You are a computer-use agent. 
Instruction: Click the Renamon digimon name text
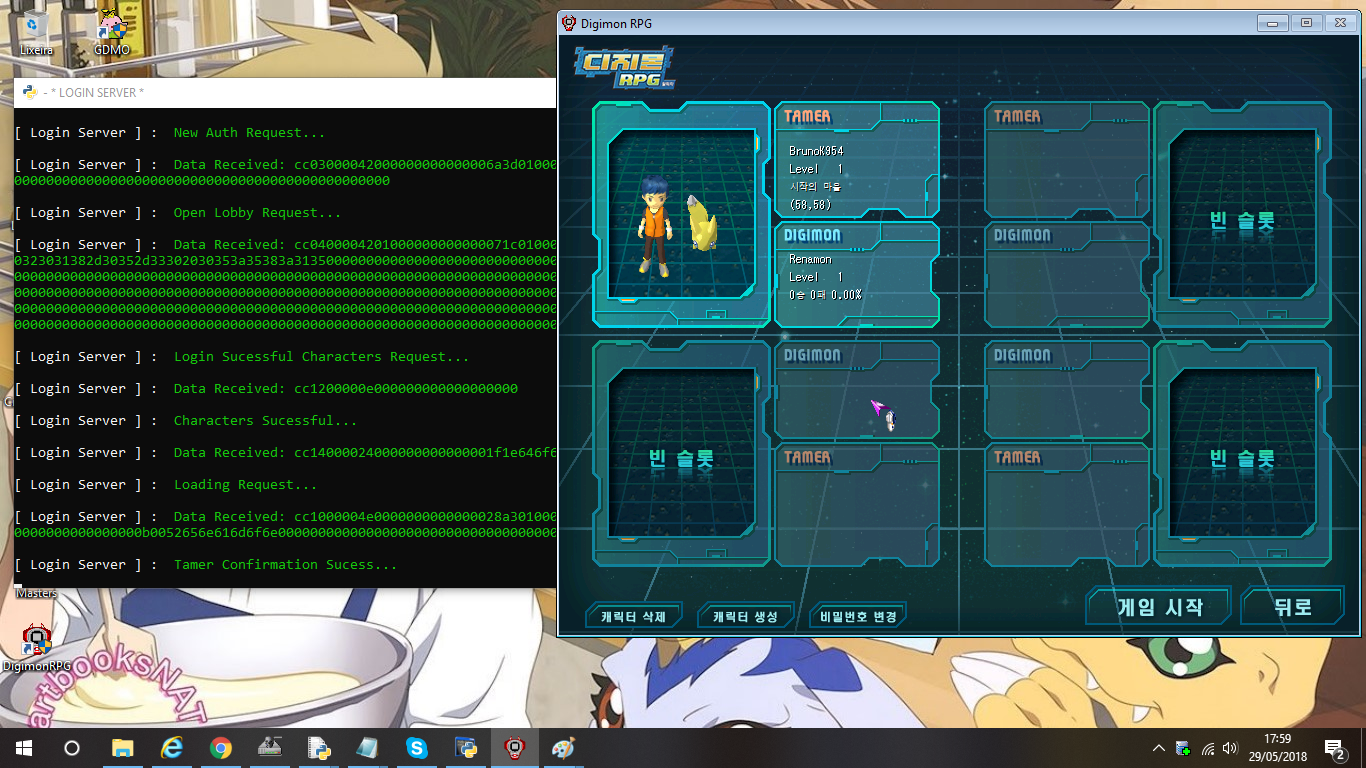[810, 259]
